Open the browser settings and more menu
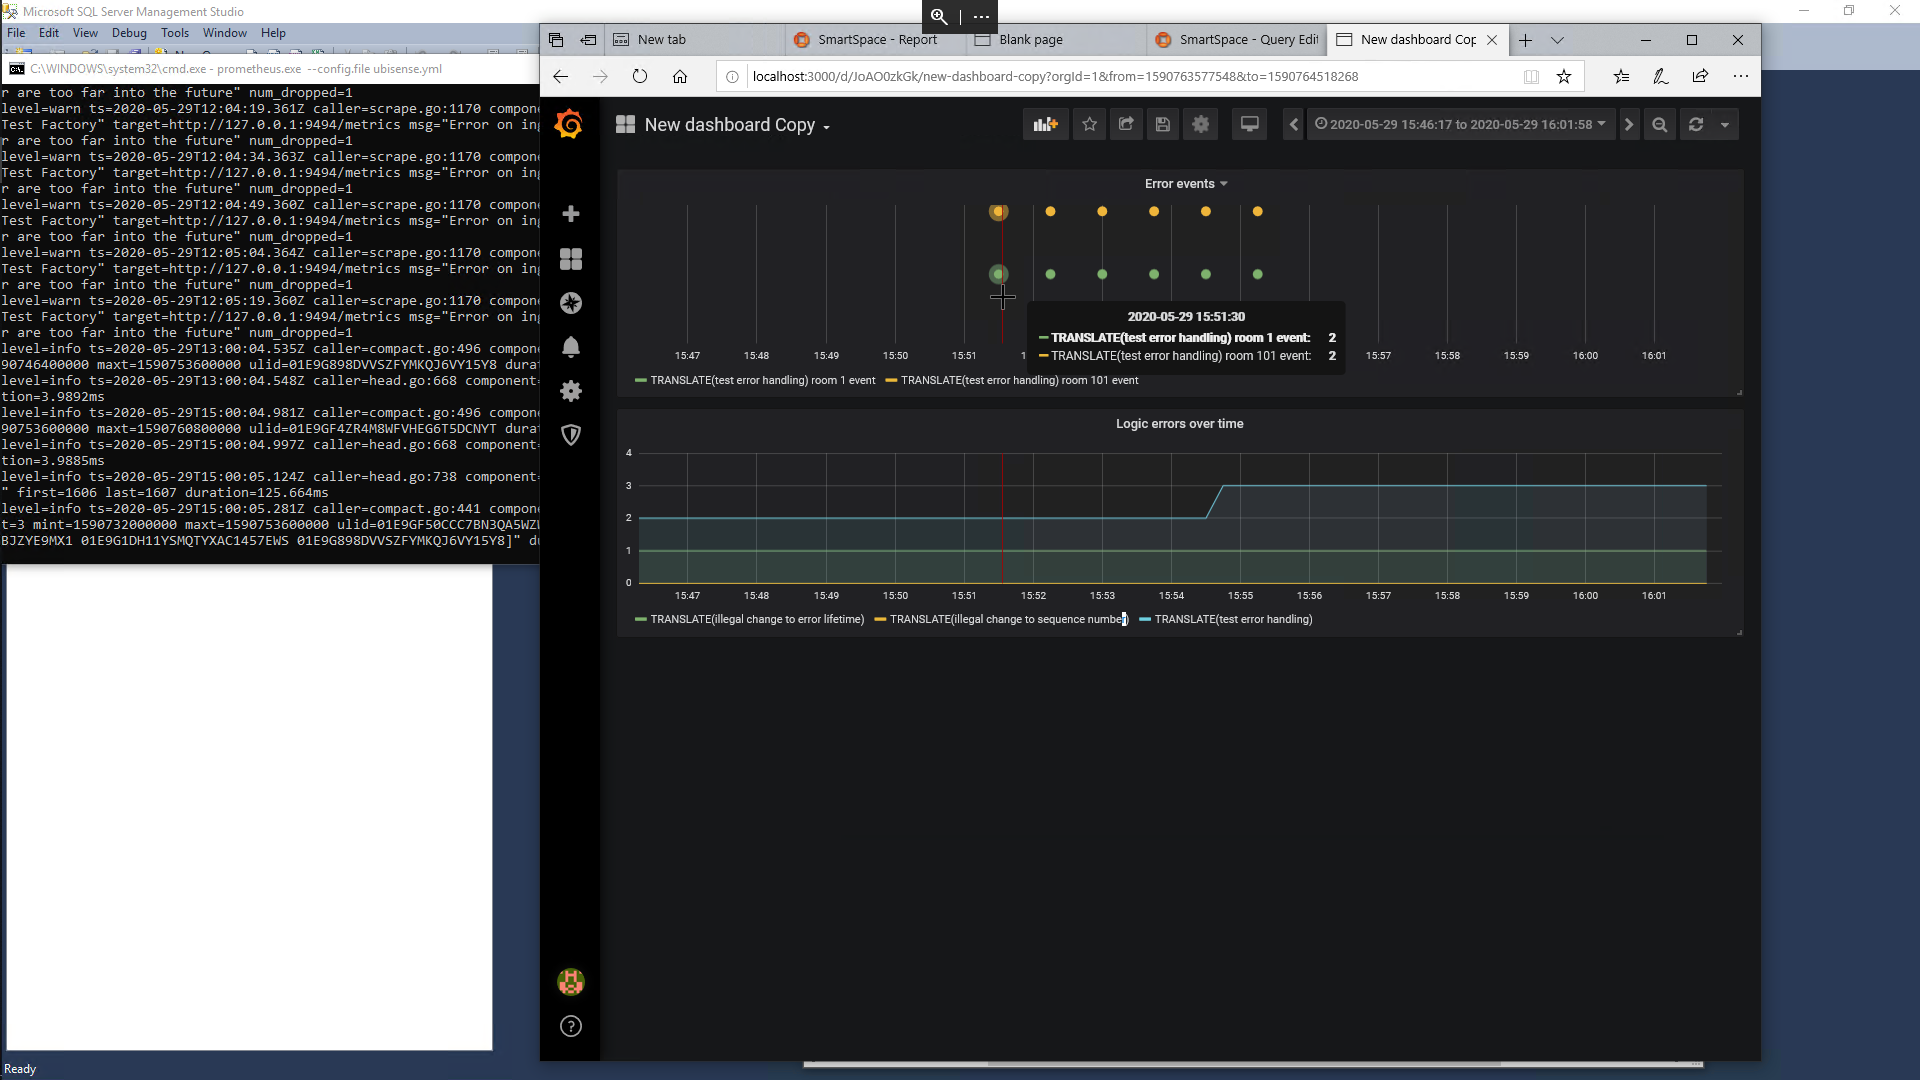 pos(1741,76)
